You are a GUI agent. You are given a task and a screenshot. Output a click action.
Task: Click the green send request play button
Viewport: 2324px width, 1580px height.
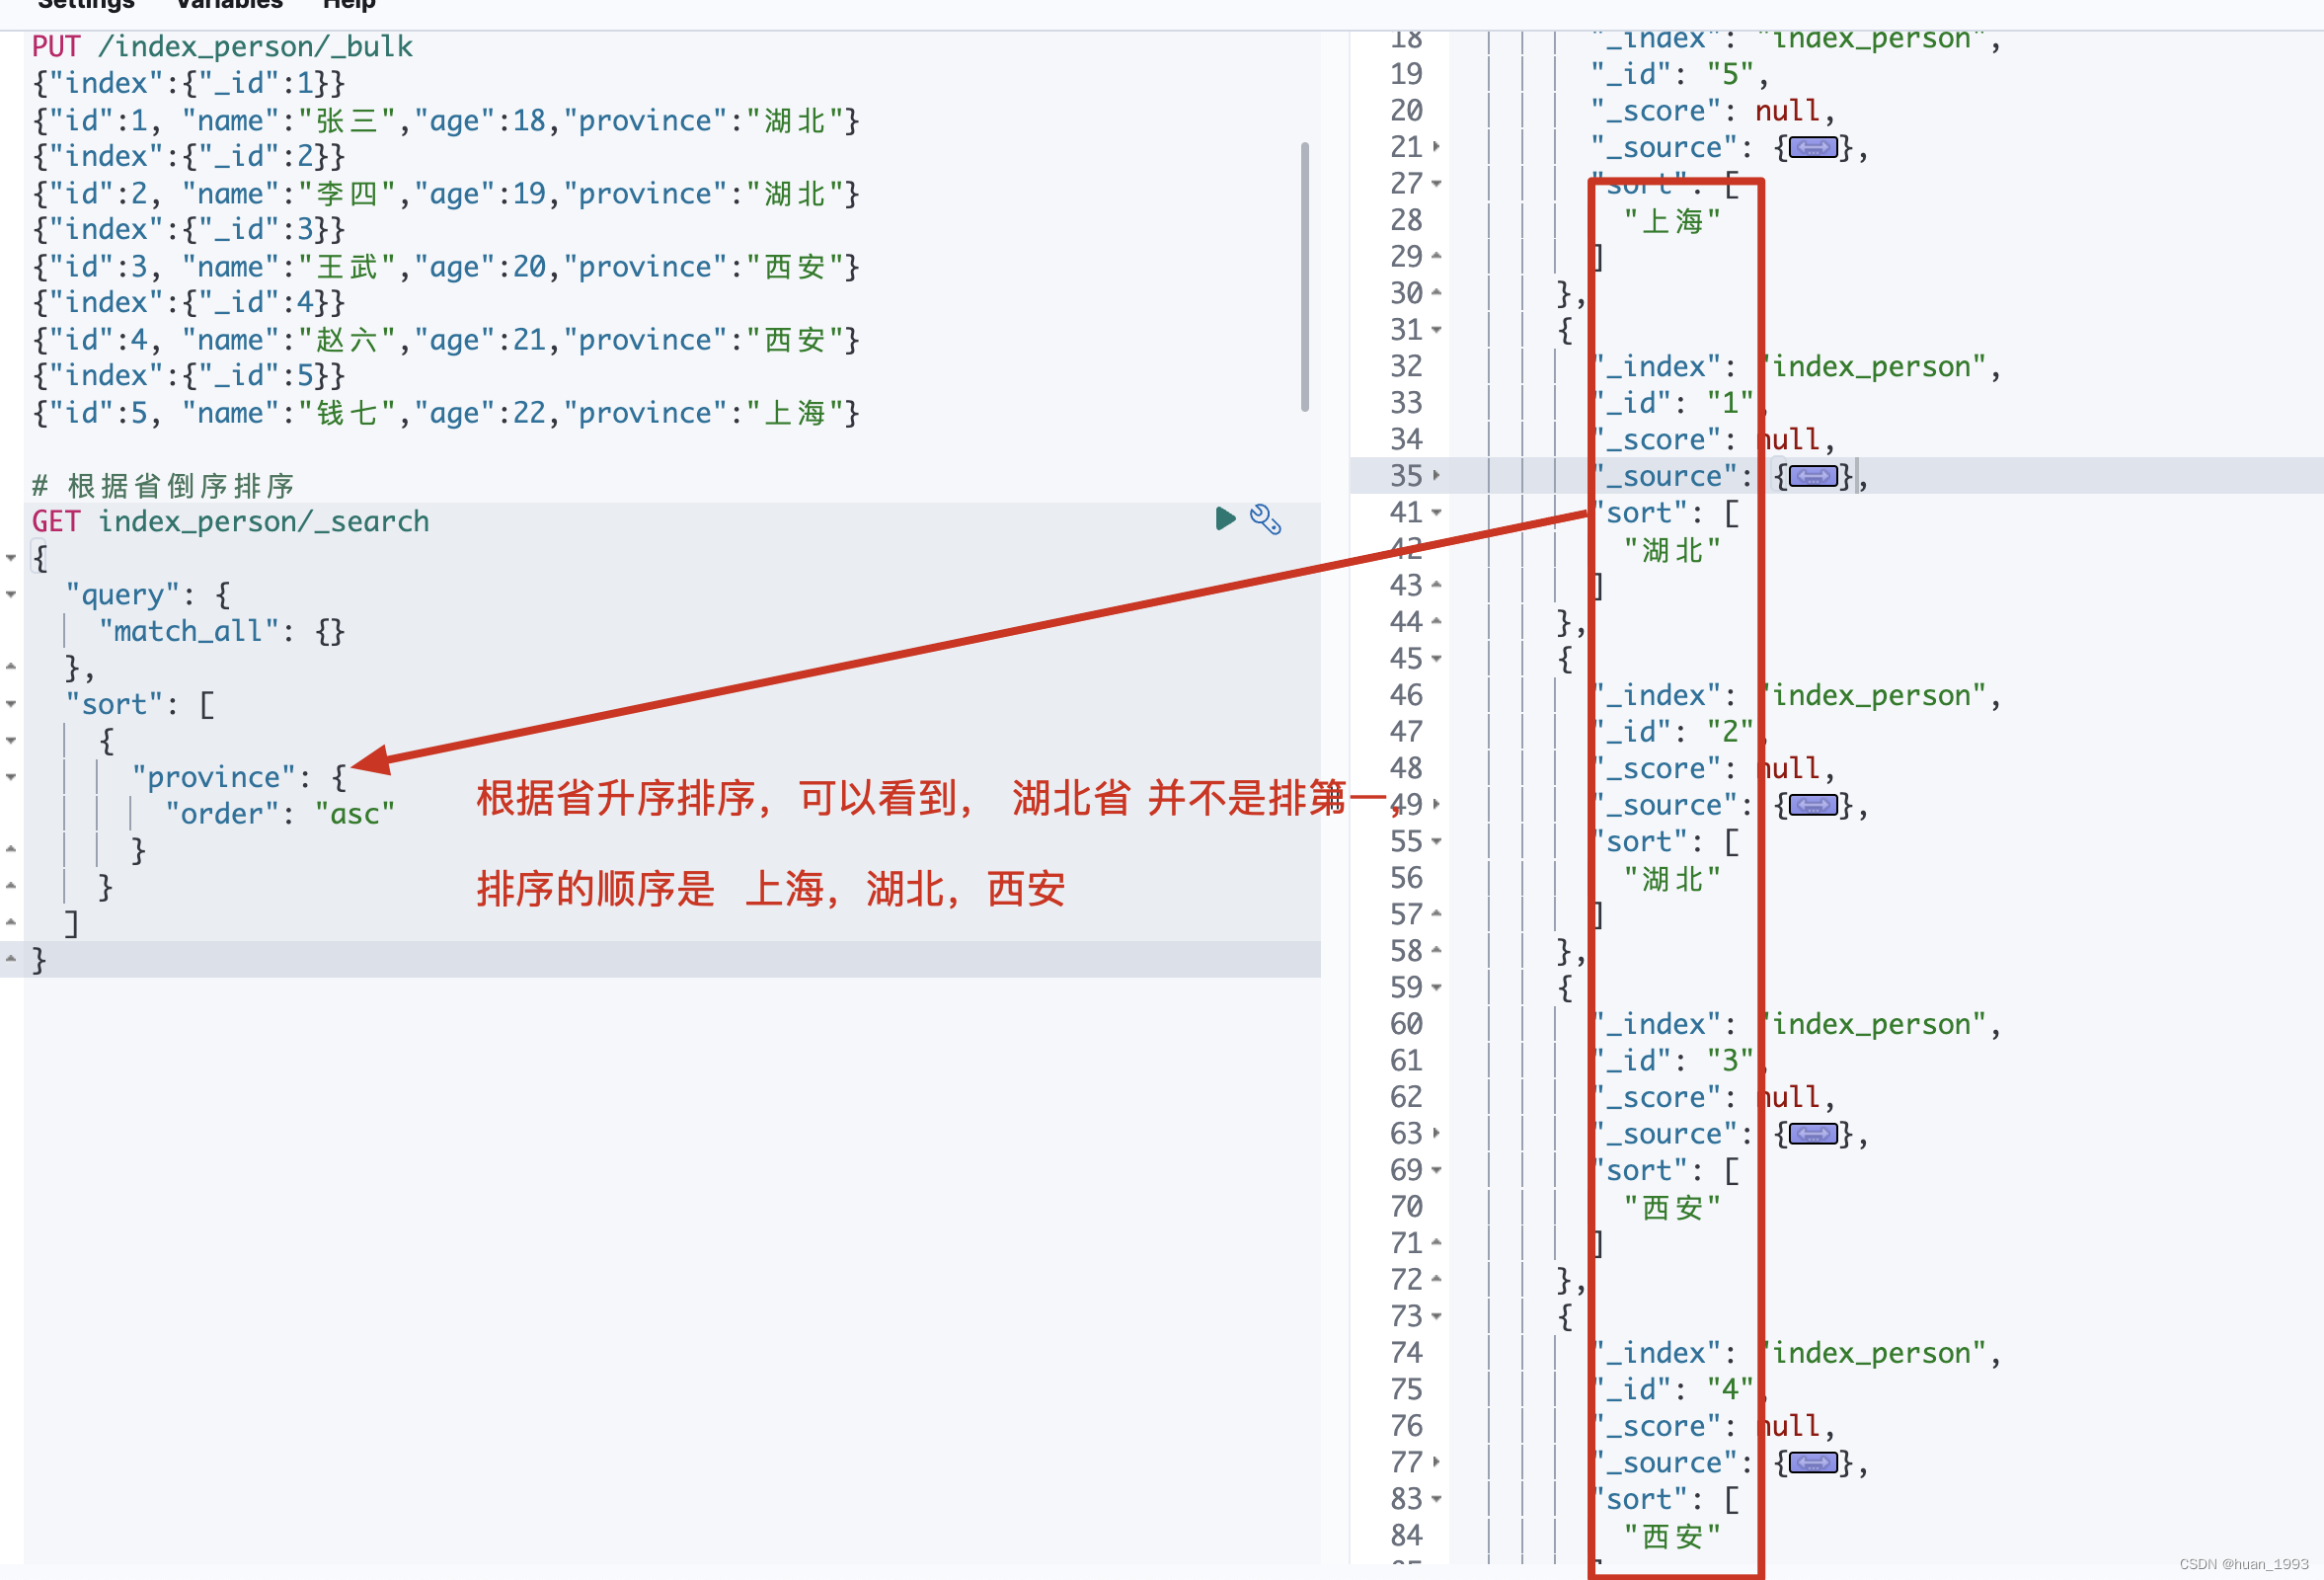pyautogui.click(x=1224, y=518)
